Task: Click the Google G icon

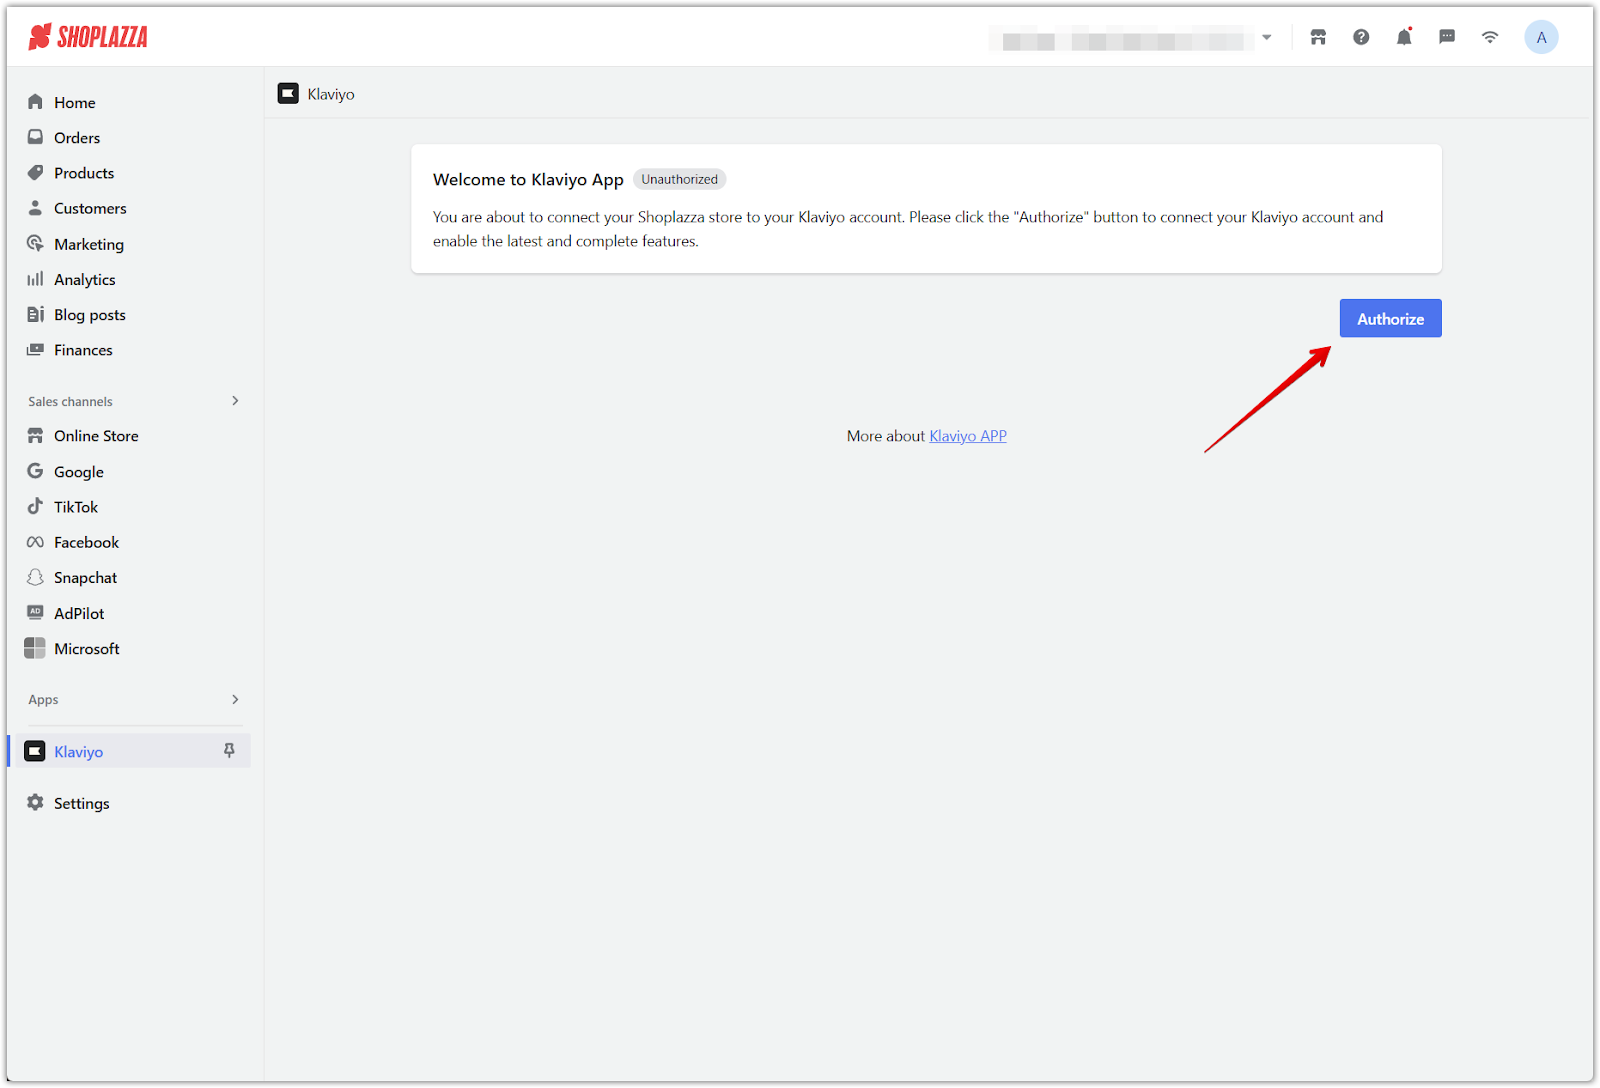Action: [x=35, y=471]
